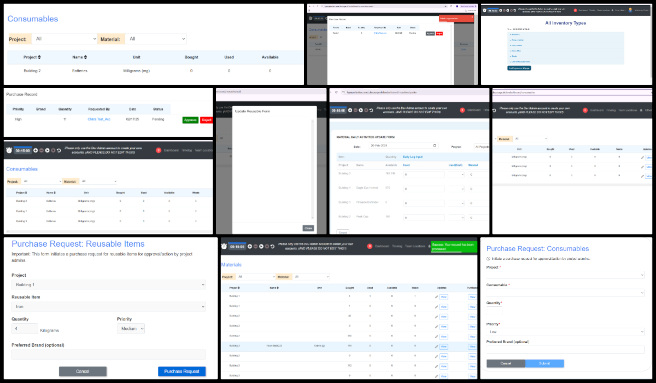
Task: Click Preferred Brand field in Reusable Items form
Action: [109, 355]
